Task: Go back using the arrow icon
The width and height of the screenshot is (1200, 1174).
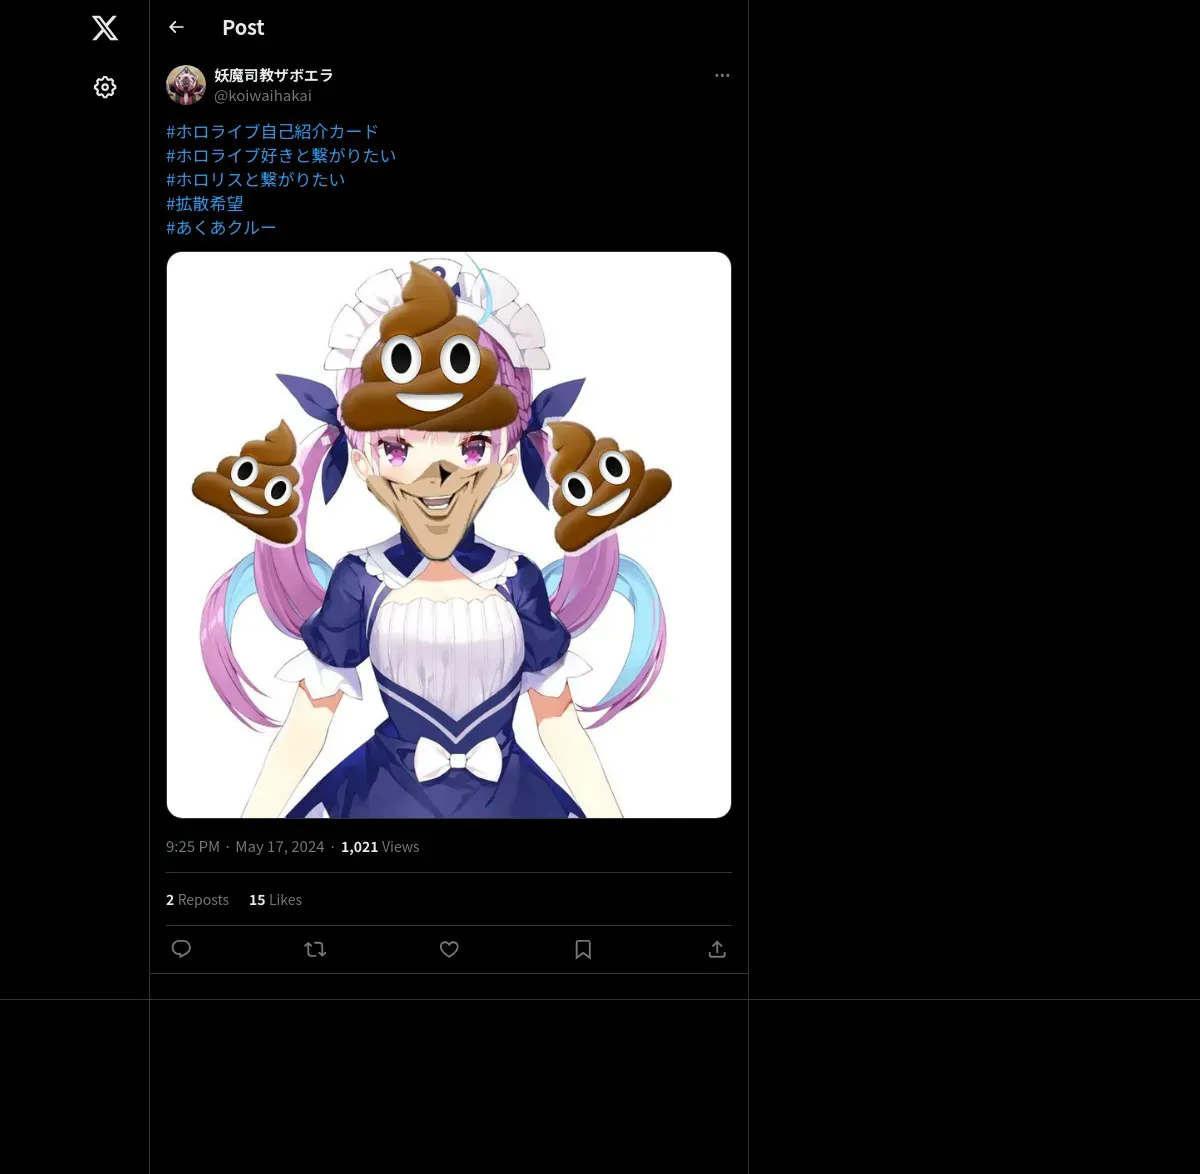Action: click(x=177, y=27)
